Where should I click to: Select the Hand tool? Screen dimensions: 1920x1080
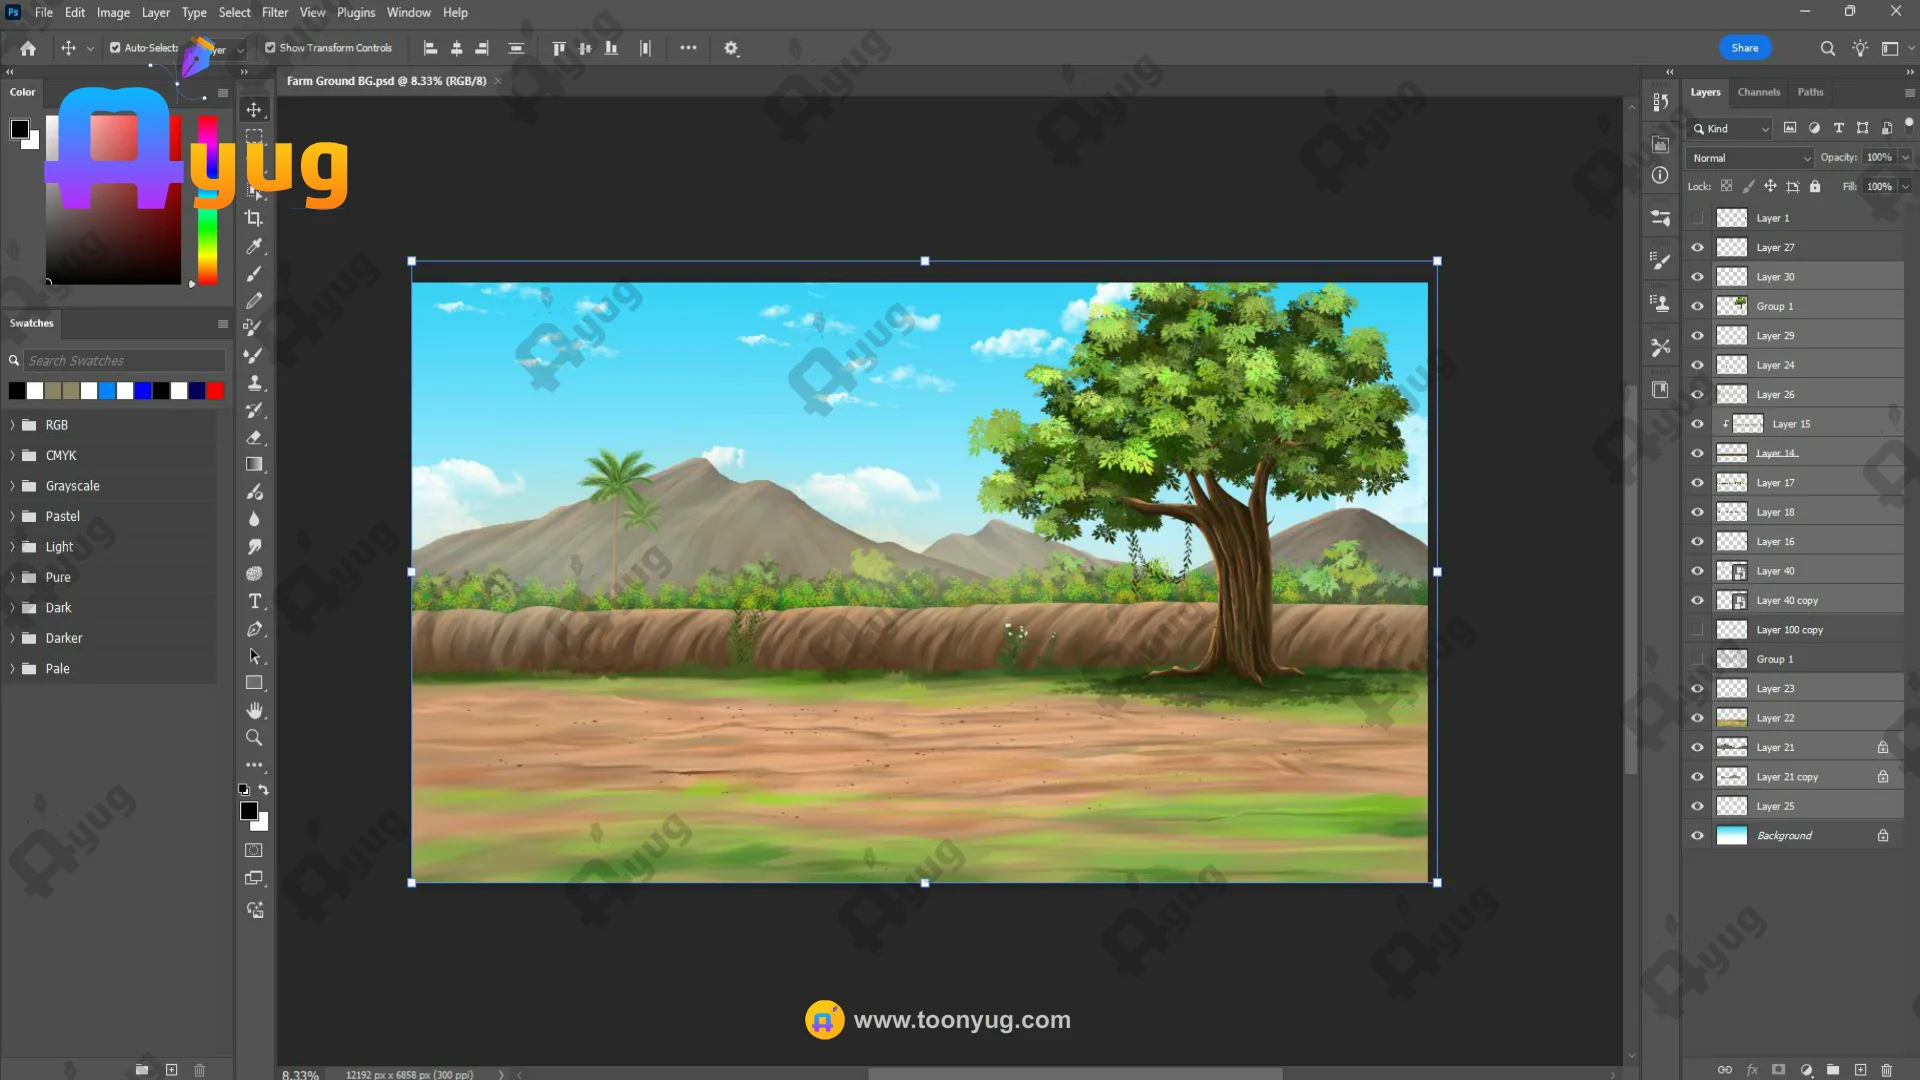point(254,710)
